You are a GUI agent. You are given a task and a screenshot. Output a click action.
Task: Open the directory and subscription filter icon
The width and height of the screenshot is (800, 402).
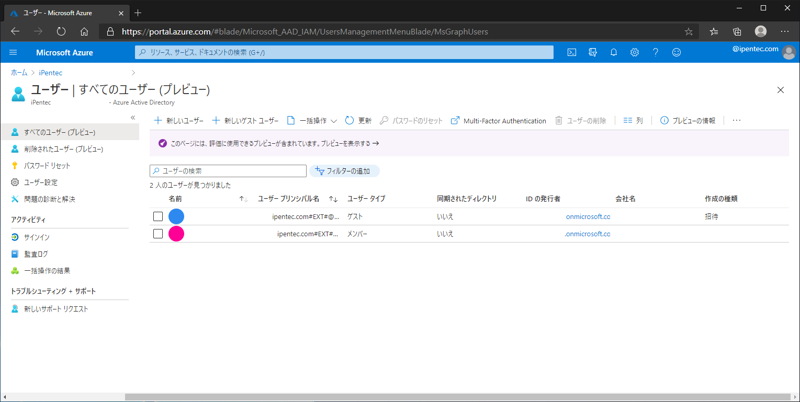(x=592, y=52)
